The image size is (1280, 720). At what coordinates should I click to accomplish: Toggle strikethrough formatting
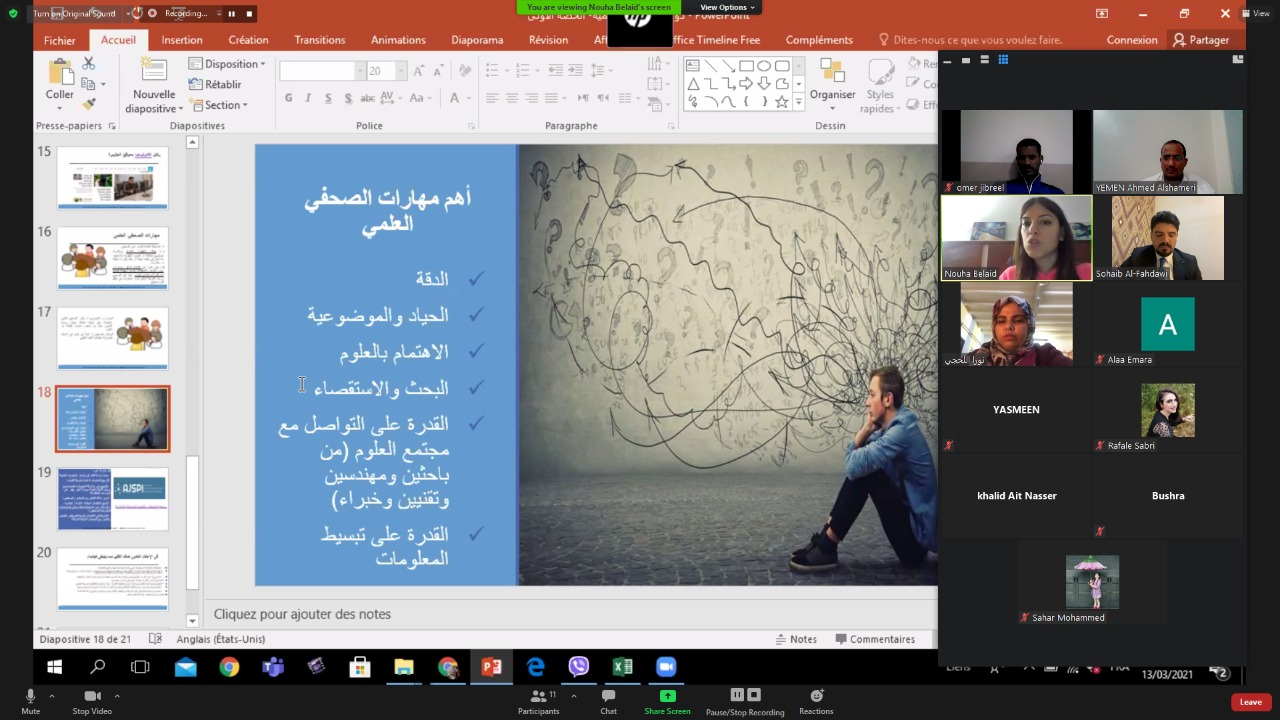point(367,98)
